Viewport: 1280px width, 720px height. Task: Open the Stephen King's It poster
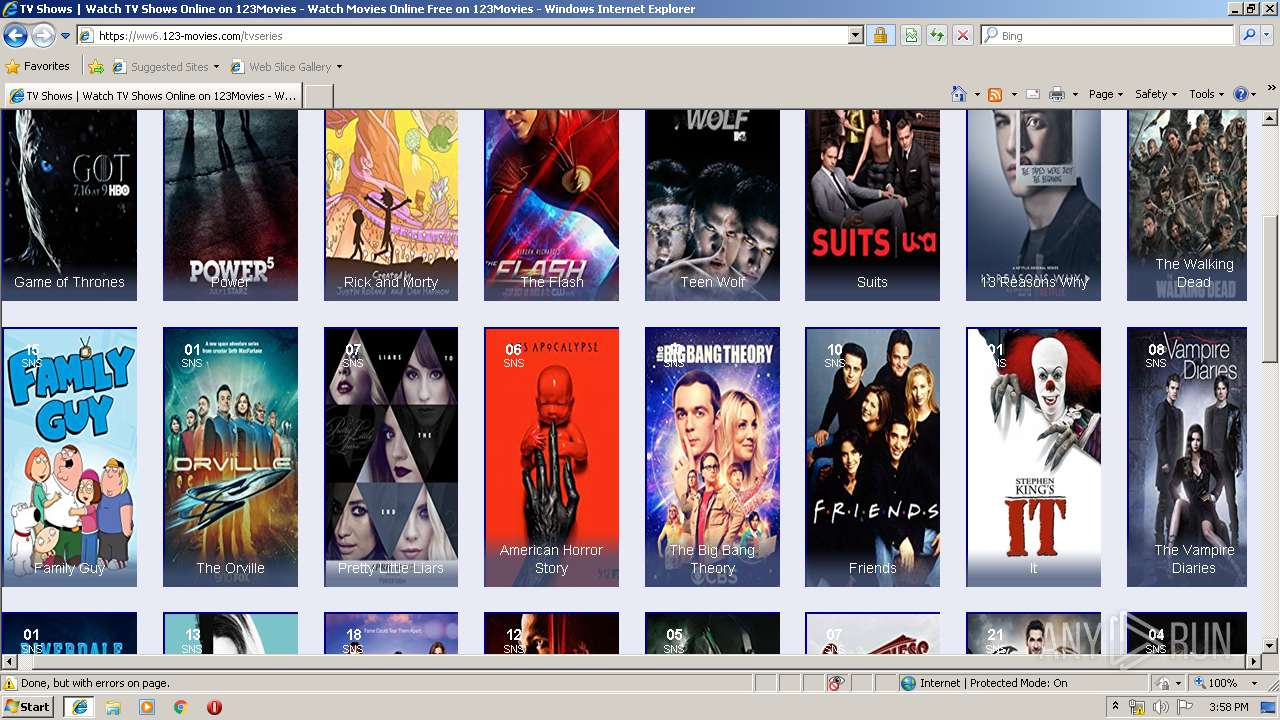coord(1033,457)
